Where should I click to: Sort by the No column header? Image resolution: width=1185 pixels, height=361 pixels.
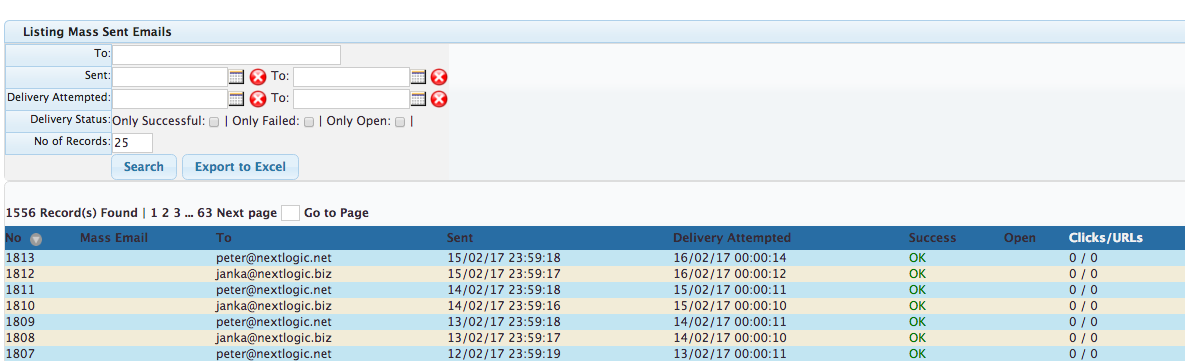pos(14,238)
